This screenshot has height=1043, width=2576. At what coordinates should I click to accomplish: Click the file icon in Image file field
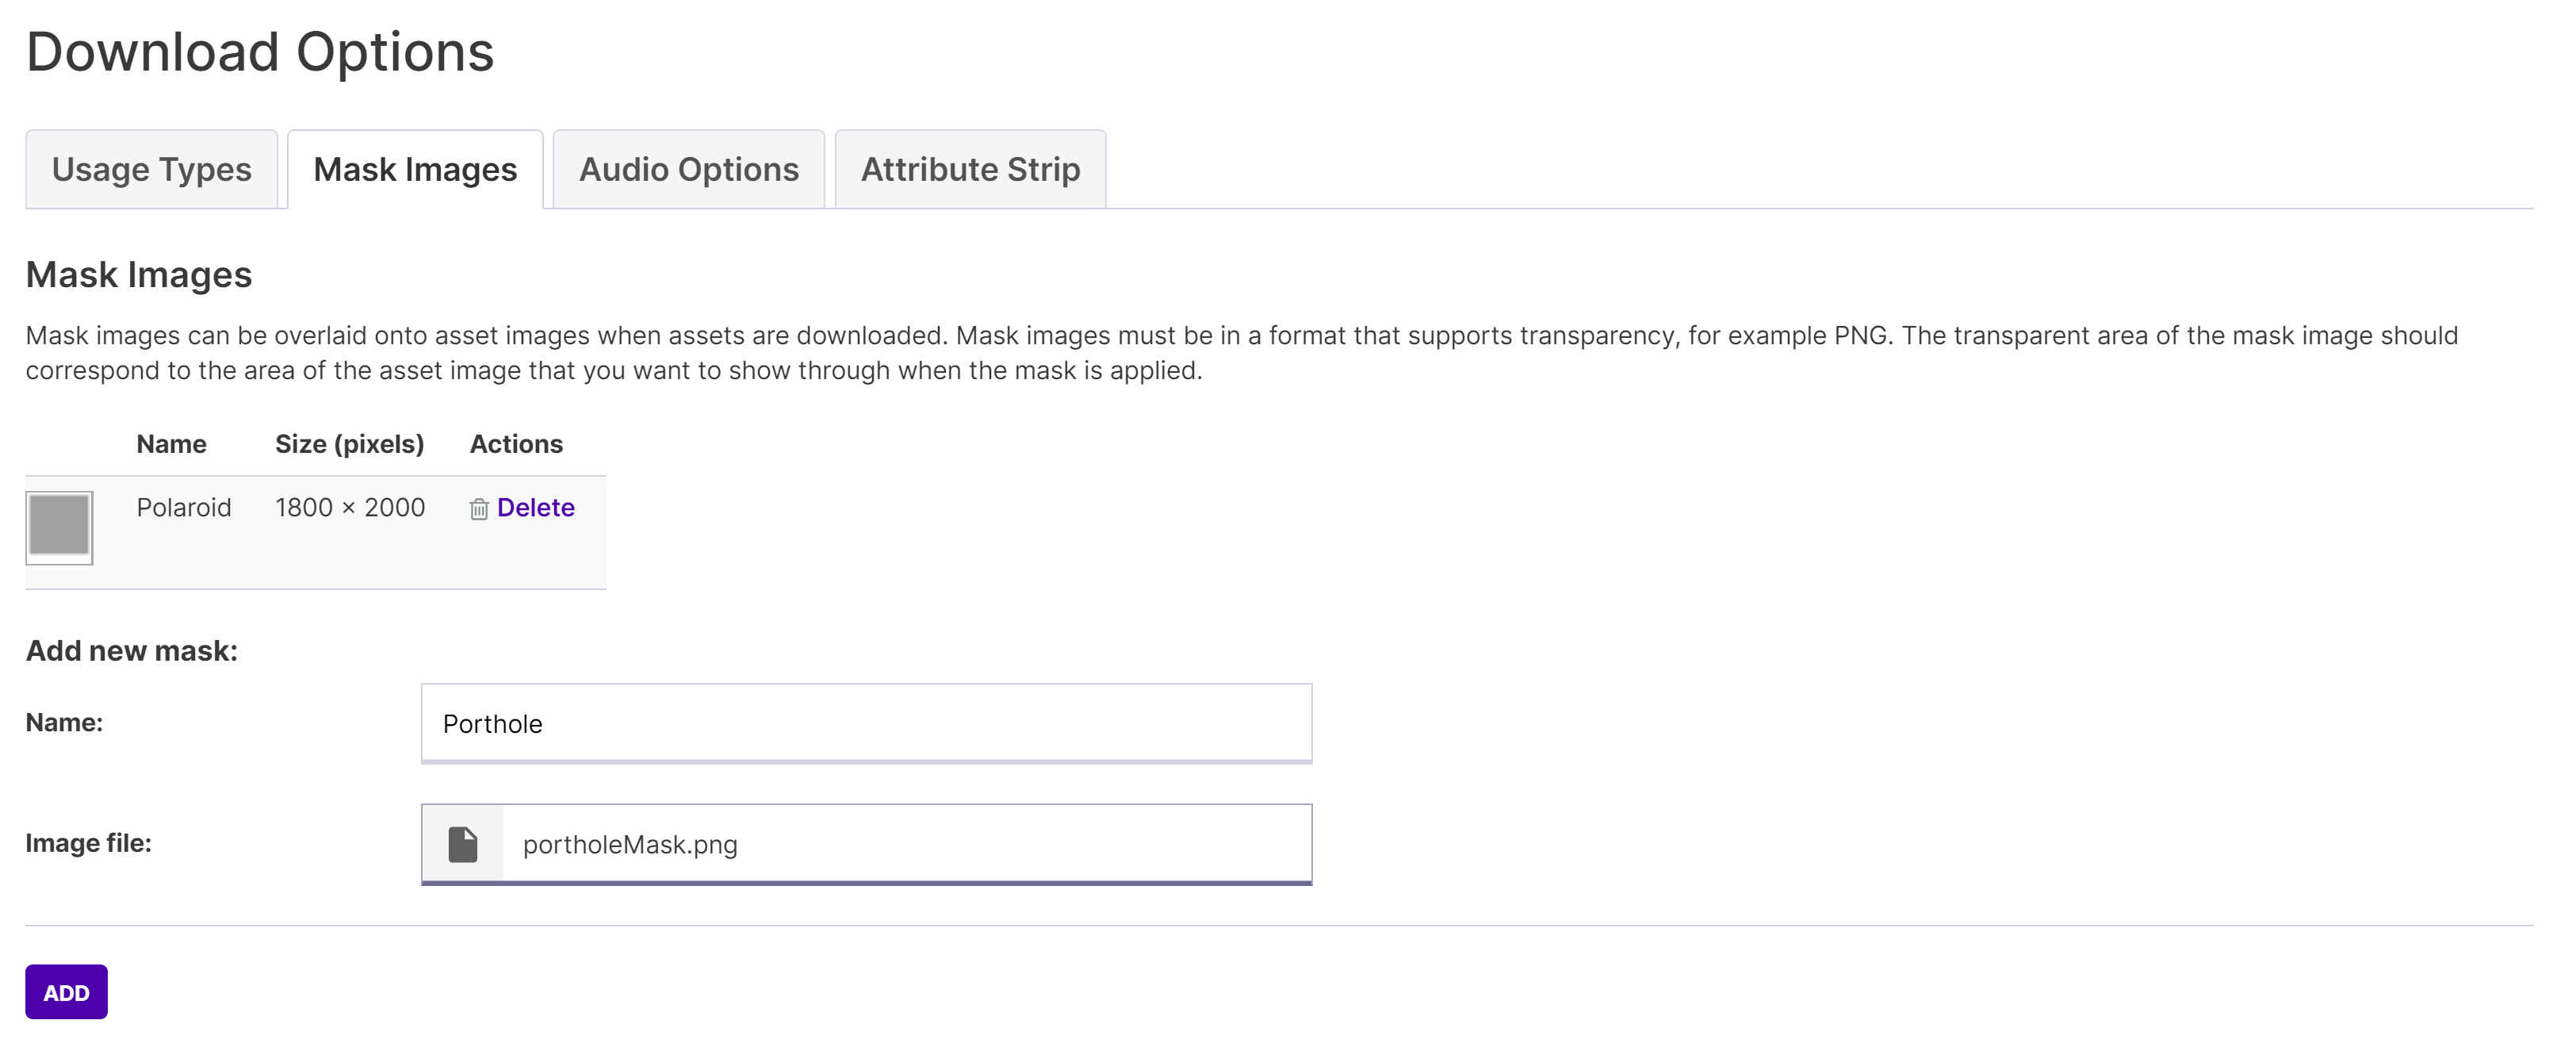[x=463, y=844]
